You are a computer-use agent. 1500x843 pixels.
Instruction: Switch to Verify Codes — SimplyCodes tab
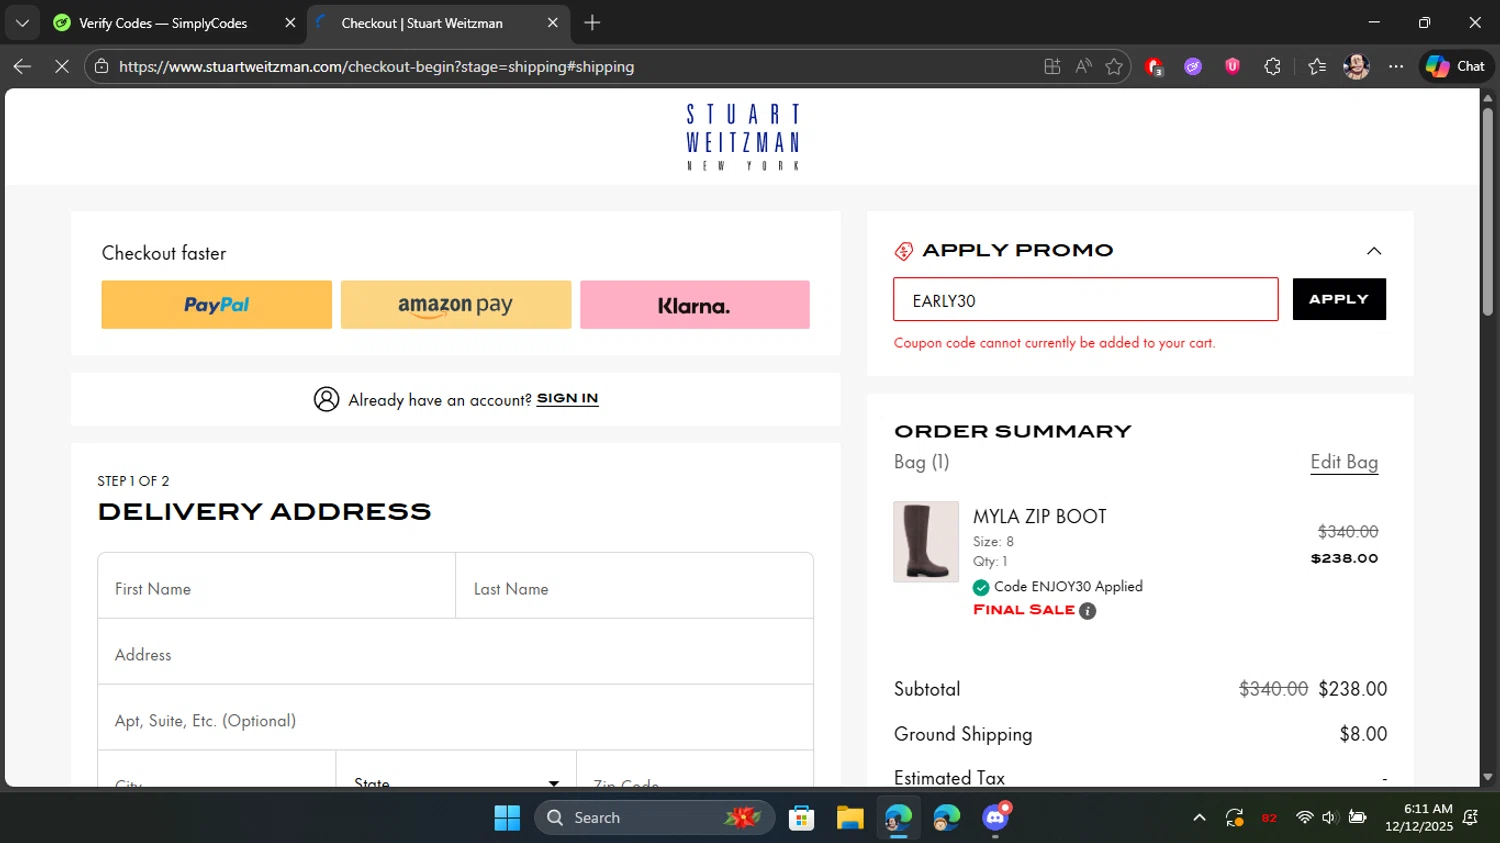coord(162,23)
